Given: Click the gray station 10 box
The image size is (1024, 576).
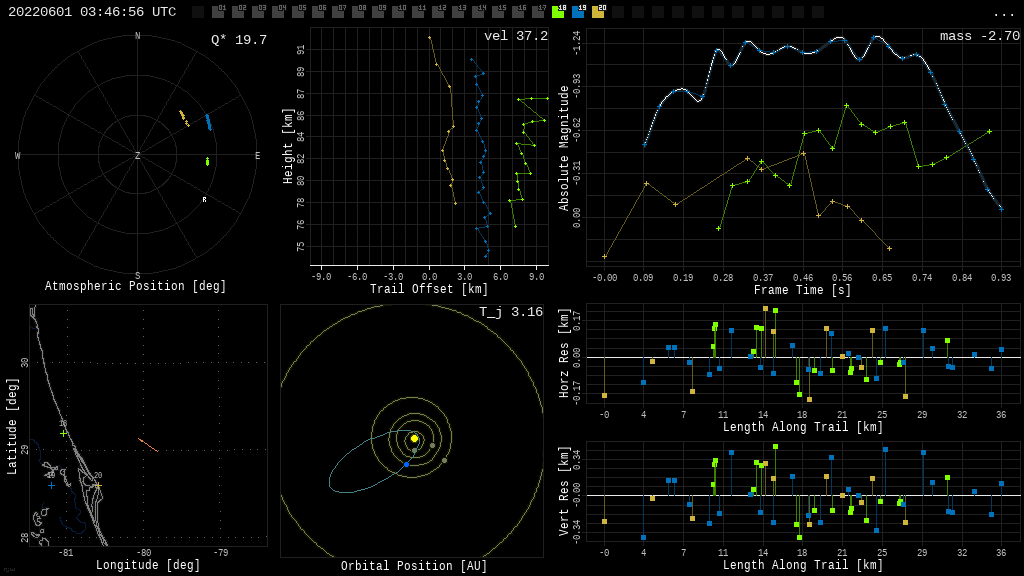Looking at the screenshot, I should [398, 12].
